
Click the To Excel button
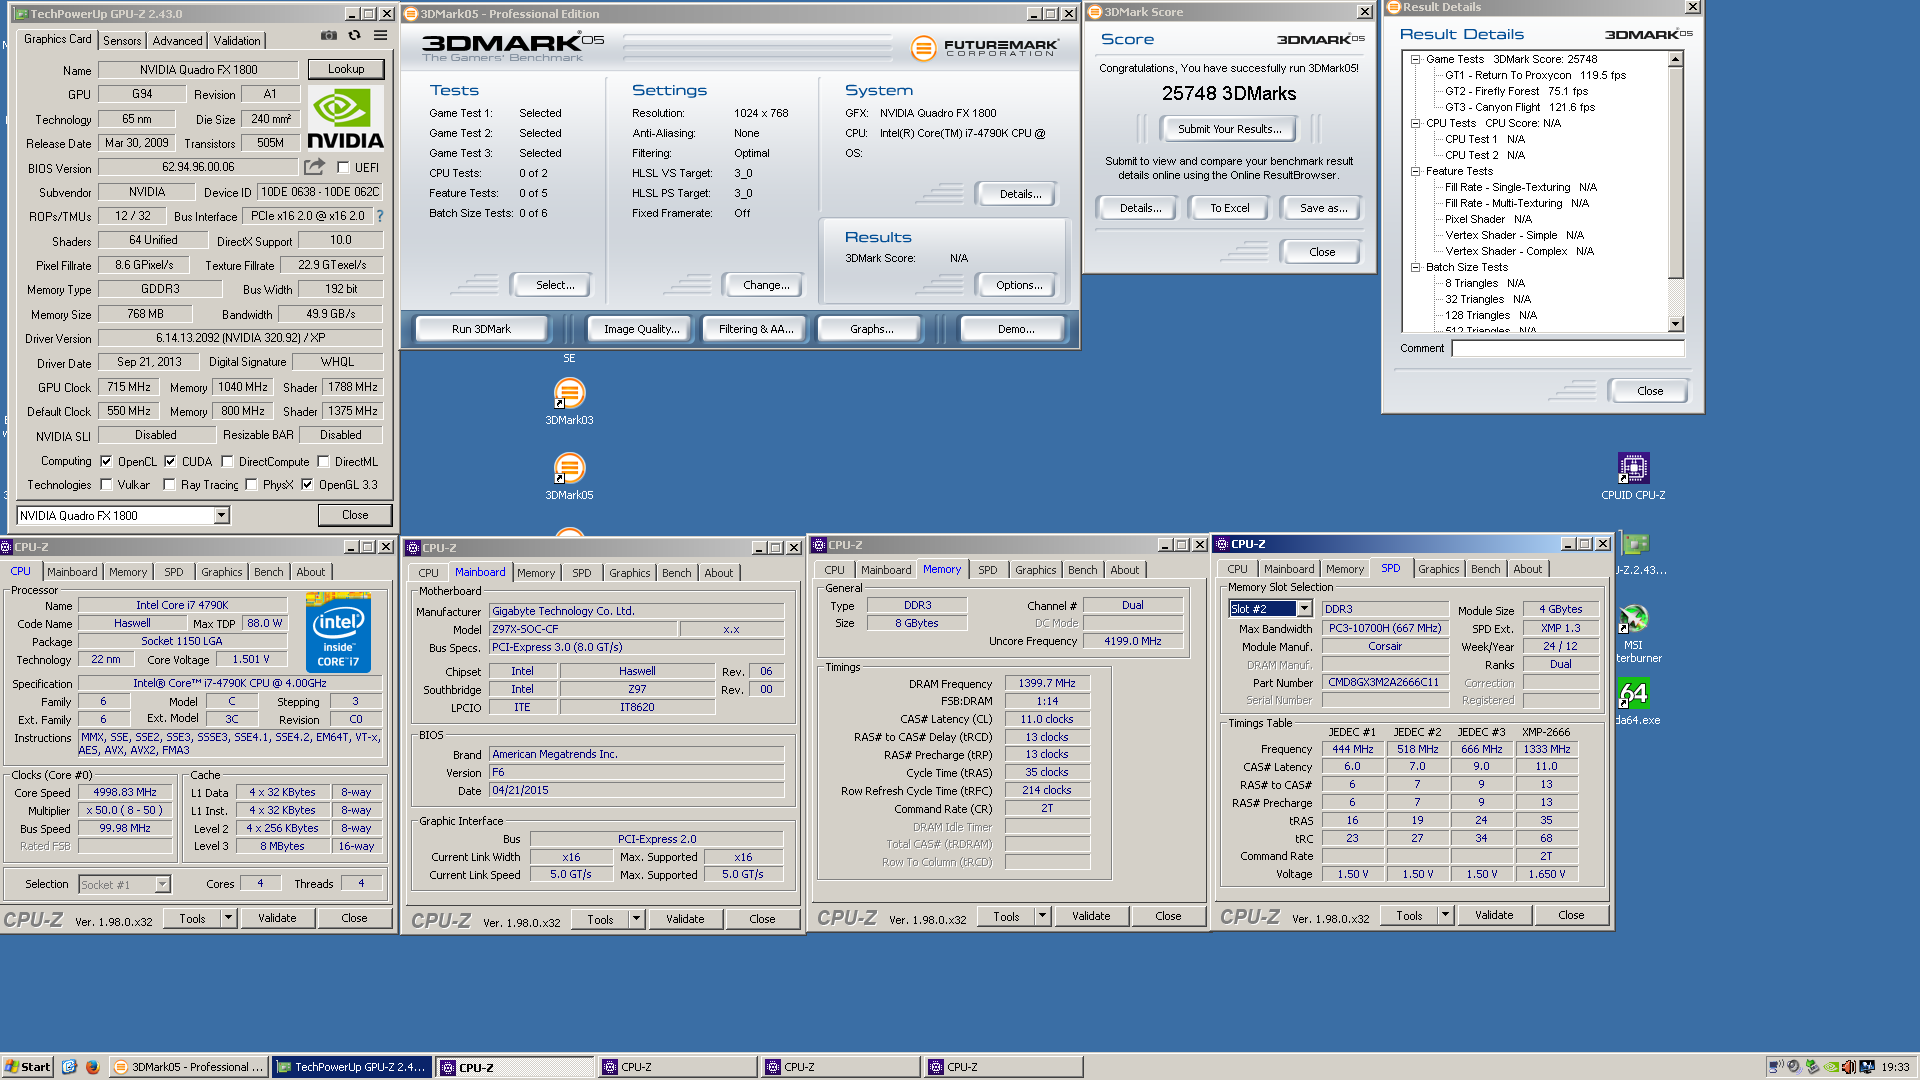click(x=1229, y=208)
